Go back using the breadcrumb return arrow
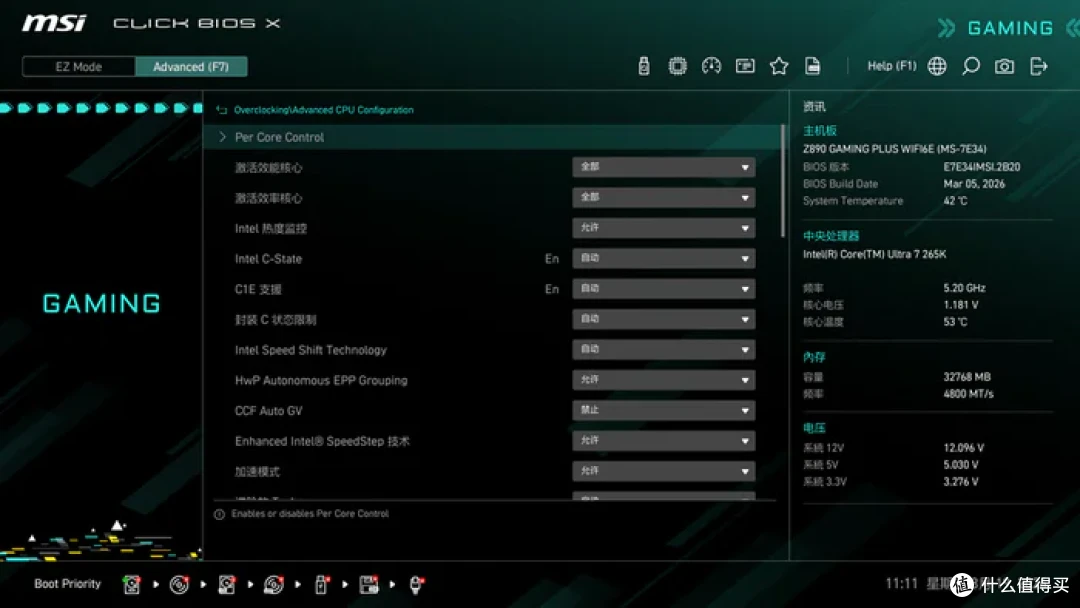This screenshot has width=1080, height=608. (x=222, y=109)
